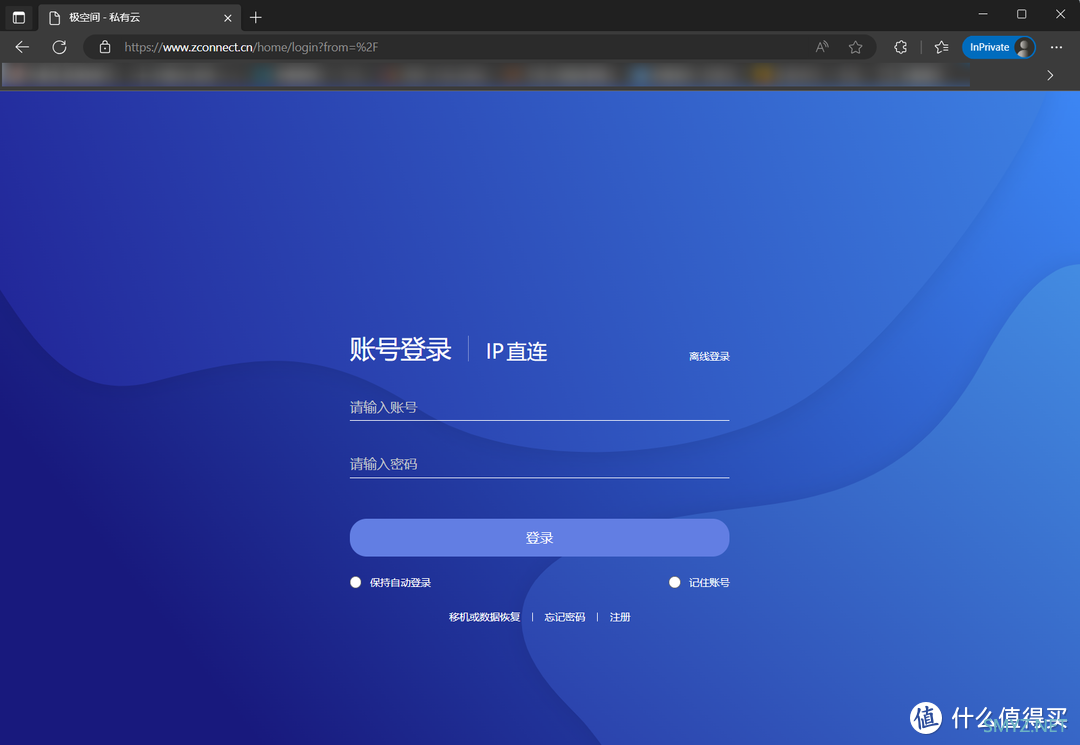Screen dimensions: 1080x745
Task: Click the 登录 button
Action: tap(539, 538)
